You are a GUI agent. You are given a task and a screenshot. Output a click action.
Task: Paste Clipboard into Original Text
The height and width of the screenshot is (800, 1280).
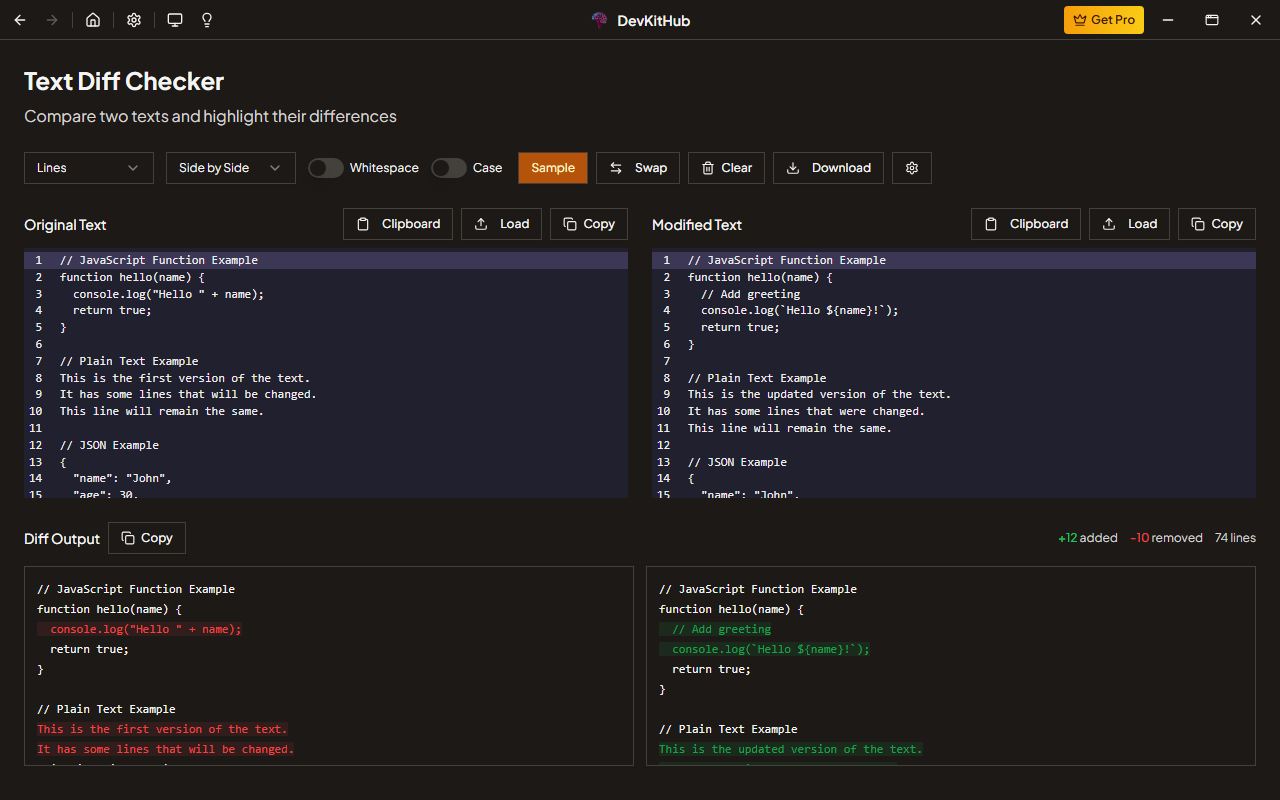398,224
